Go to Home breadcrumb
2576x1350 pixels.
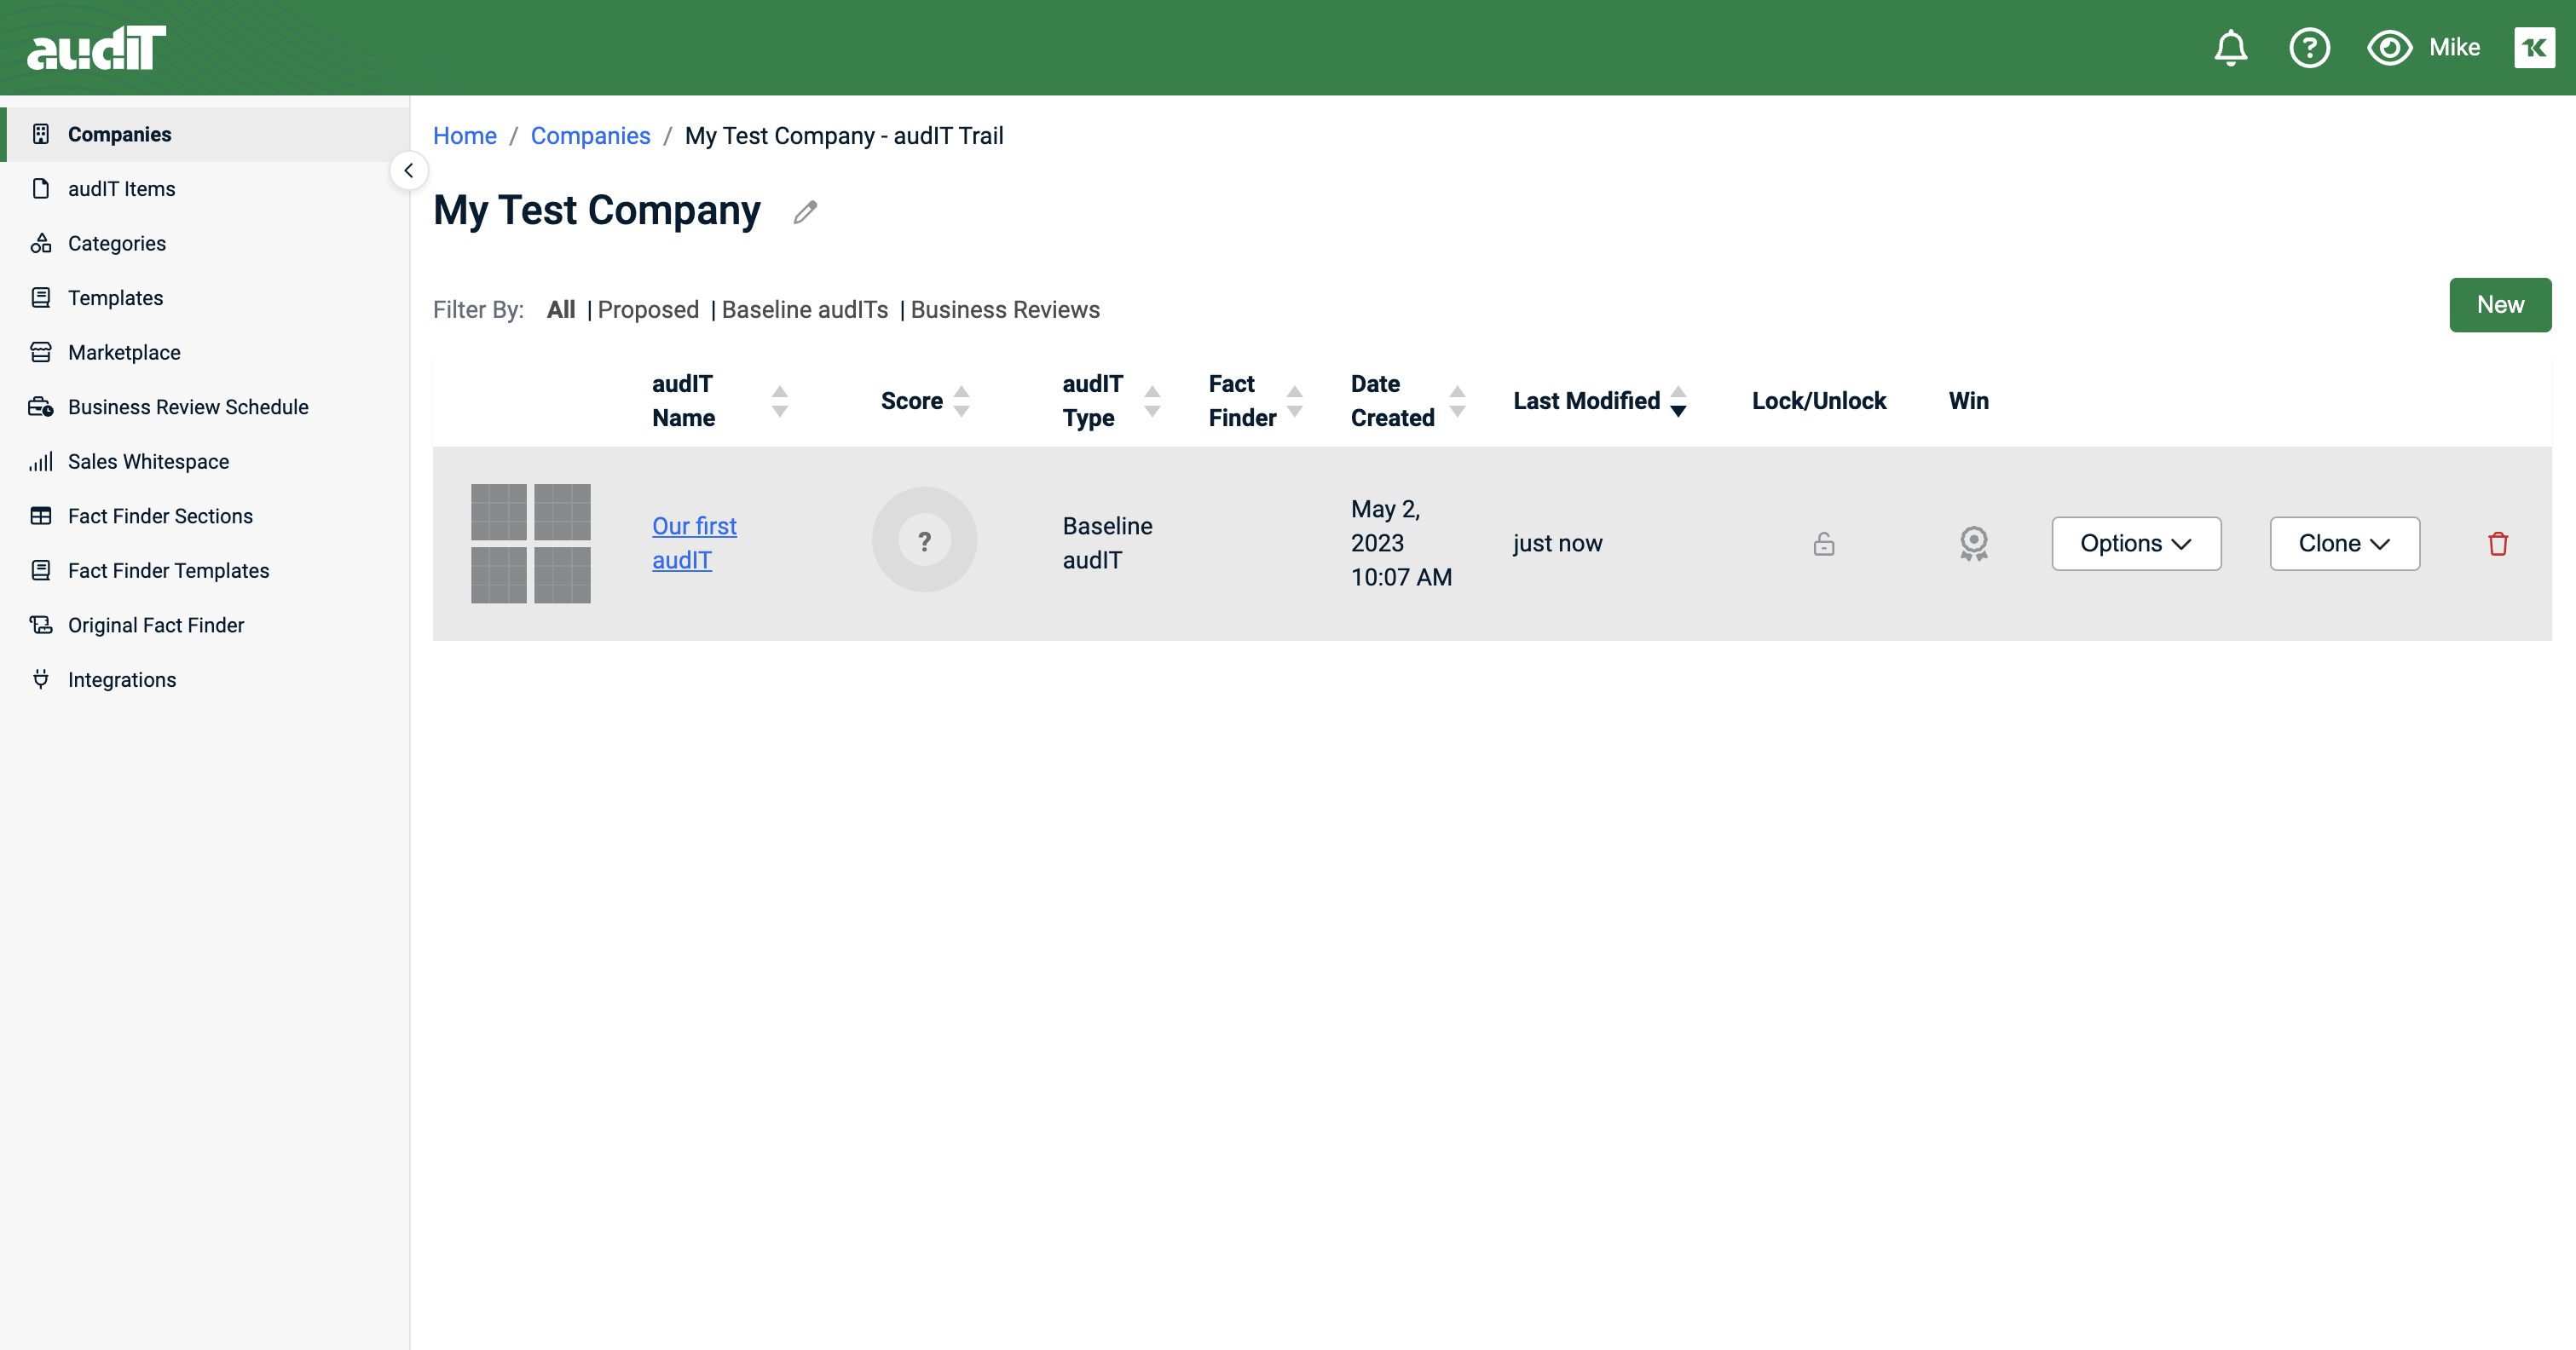[x=465, y=136]
